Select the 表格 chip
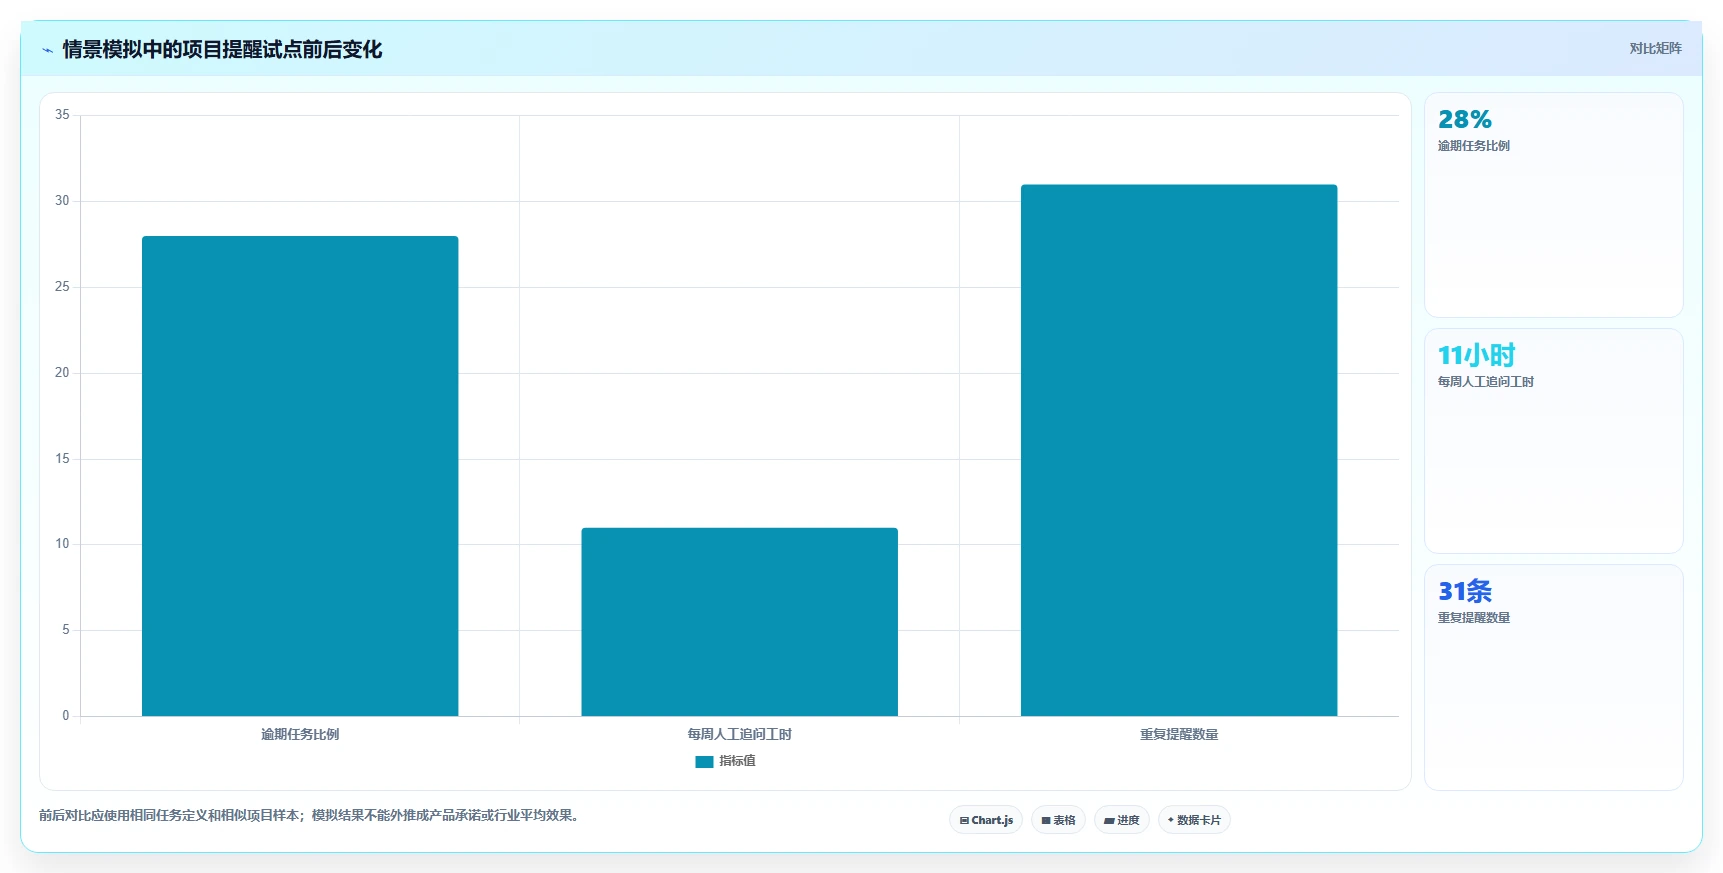 [x=1058, y=820]
